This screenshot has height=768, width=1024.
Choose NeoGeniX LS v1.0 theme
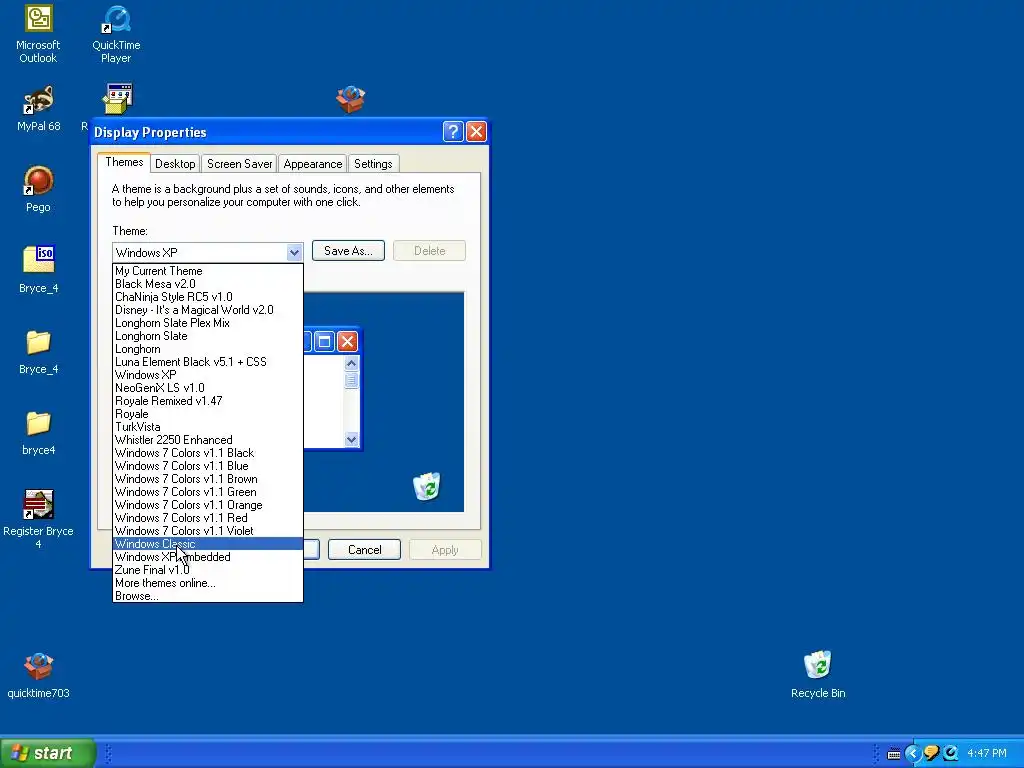point(208,388)
